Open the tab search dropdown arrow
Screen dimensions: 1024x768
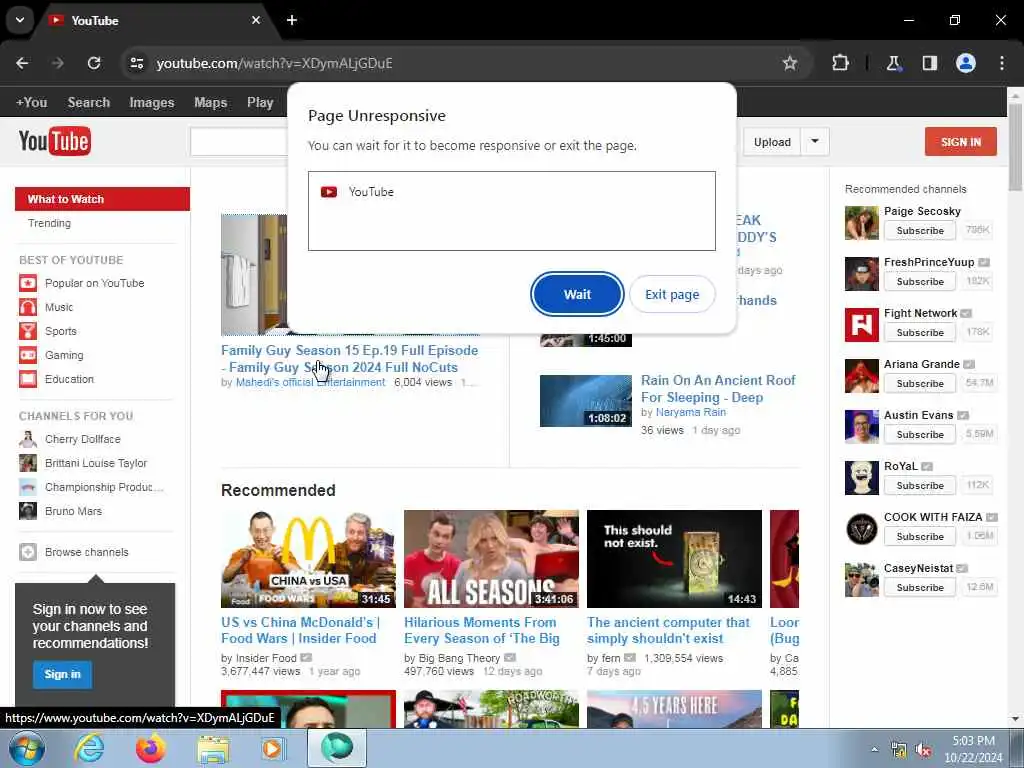point(20,20)
